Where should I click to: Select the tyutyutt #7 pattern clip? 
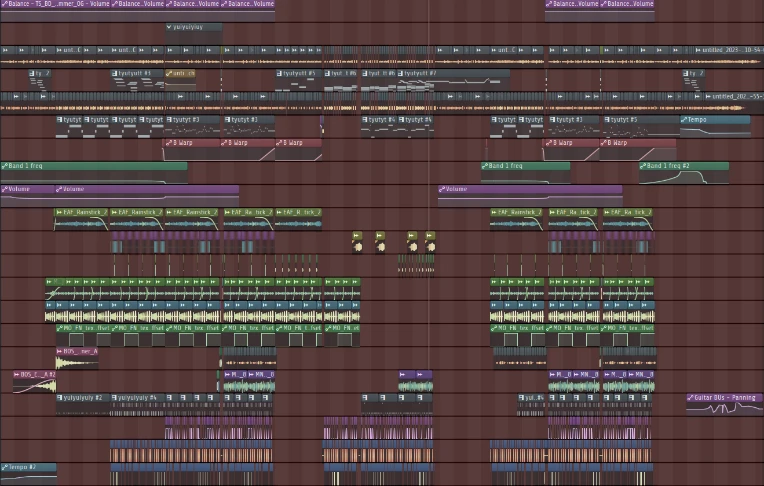click(x=454, y=80)
